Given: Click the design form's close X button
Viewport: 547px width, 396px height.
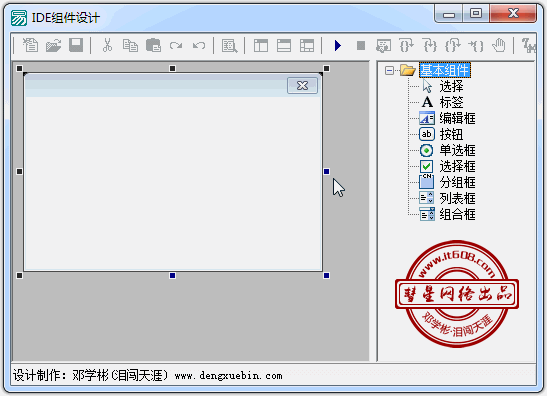Looking at the screenshot, I should pyautogui.click(x=302, y=85).
